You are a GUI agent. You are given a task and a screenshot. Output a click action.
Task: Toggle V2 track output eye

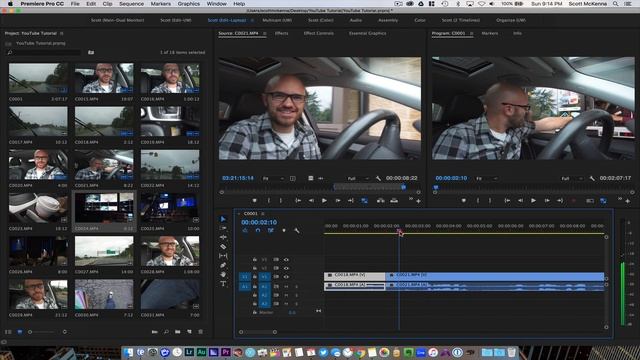click(x=286, y=268)
